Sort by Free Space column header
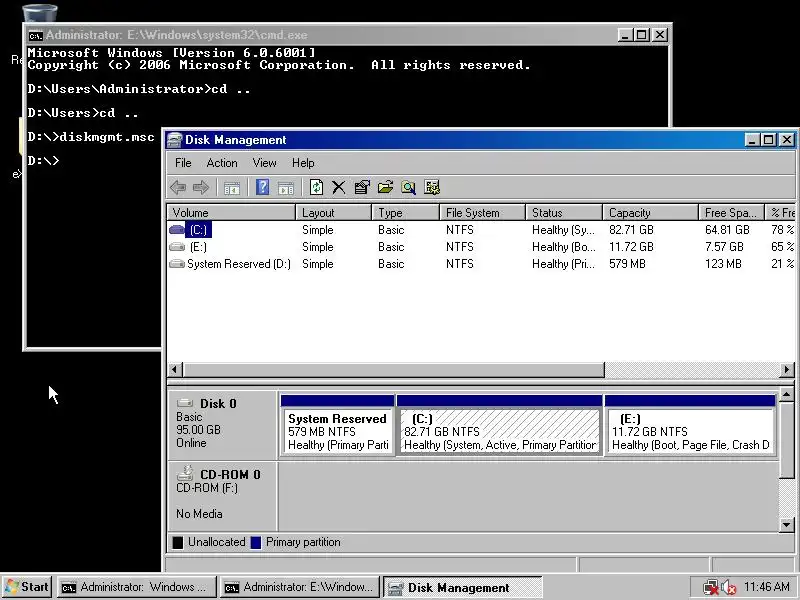 point(732,213)
